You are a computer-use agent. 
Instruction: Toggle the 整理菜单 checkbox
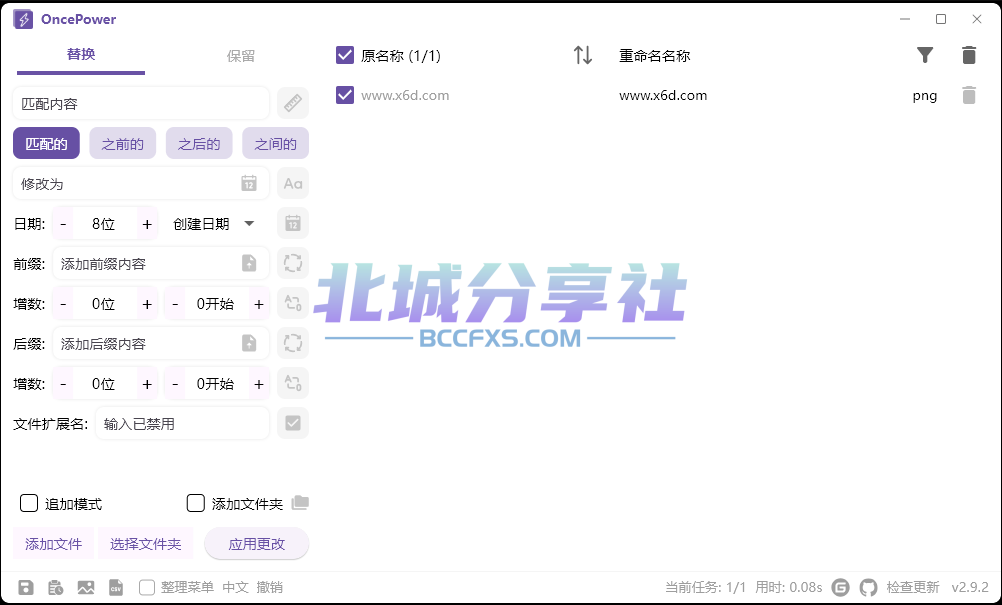(147, 587)
